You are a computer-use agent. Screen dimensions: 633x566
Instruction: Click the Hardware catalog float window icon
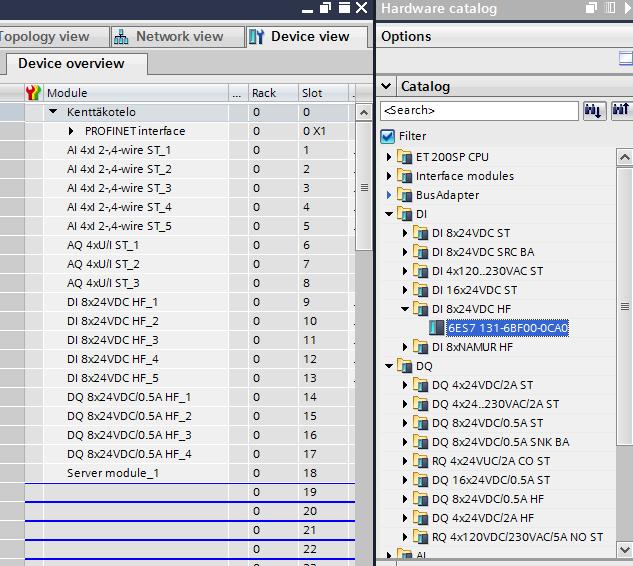coord(591,8)
